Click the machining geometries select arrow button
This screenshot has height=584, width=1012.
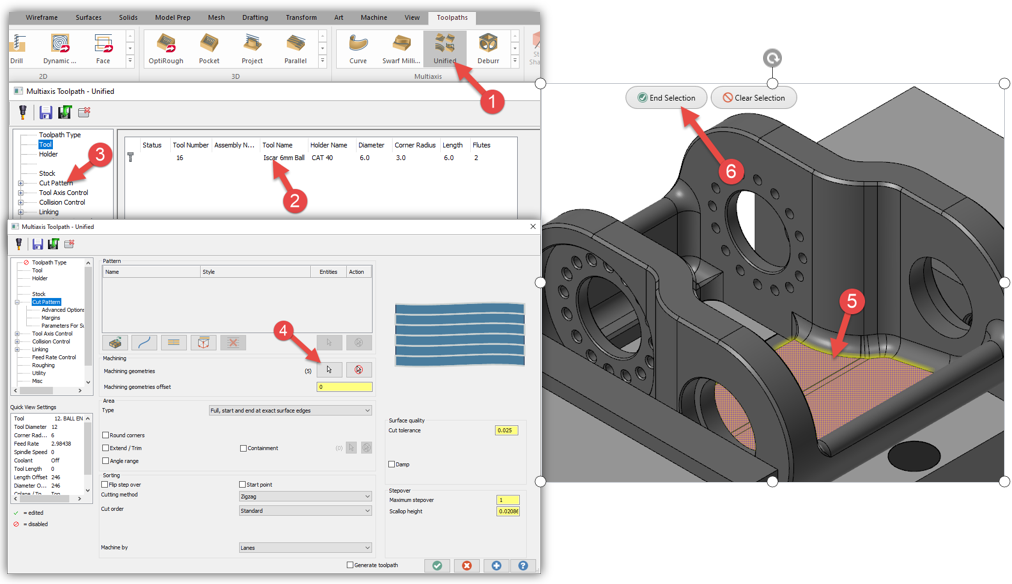coord(329,370)
